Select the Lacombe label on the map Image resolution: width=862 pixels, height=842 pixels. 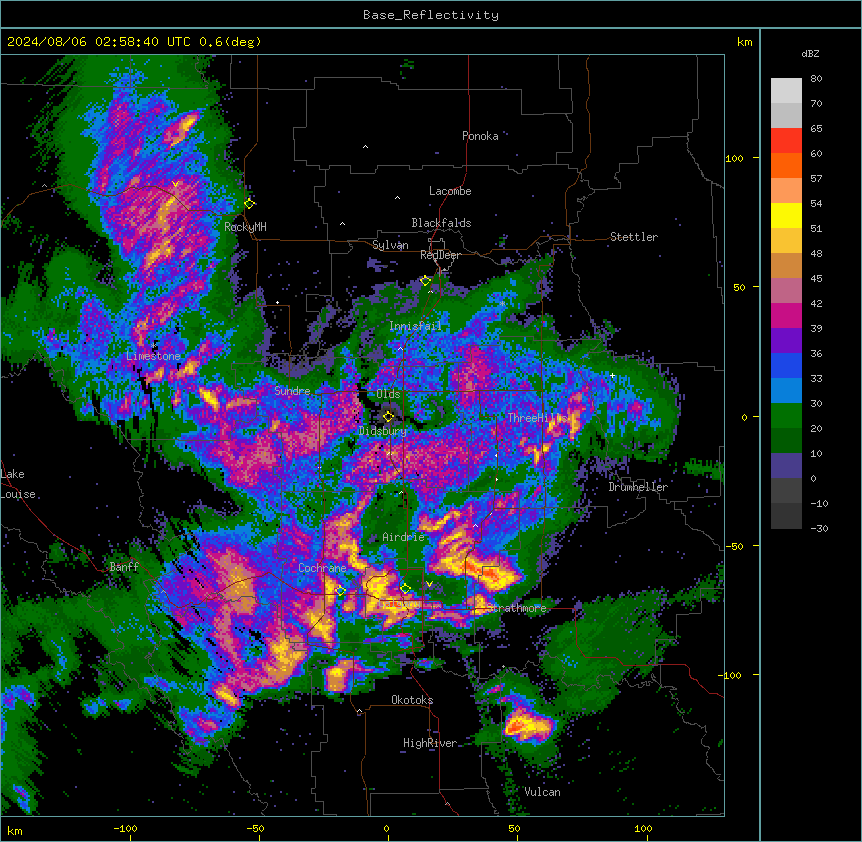(450, 191)
